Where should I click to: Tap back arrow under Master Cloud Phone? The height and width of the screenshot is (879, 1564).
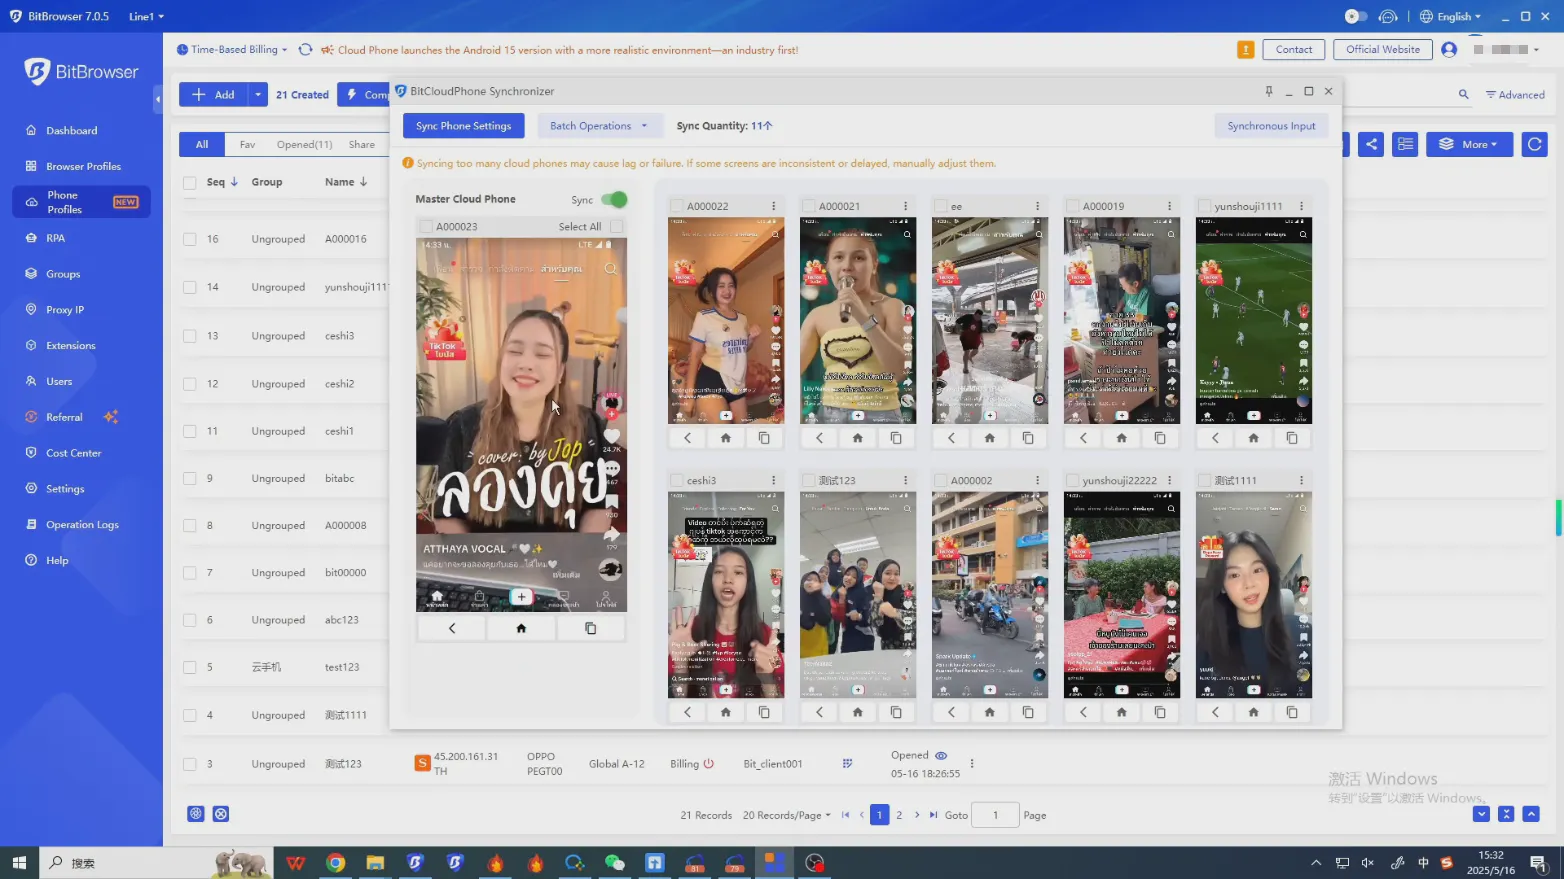[x=452, y=628]
